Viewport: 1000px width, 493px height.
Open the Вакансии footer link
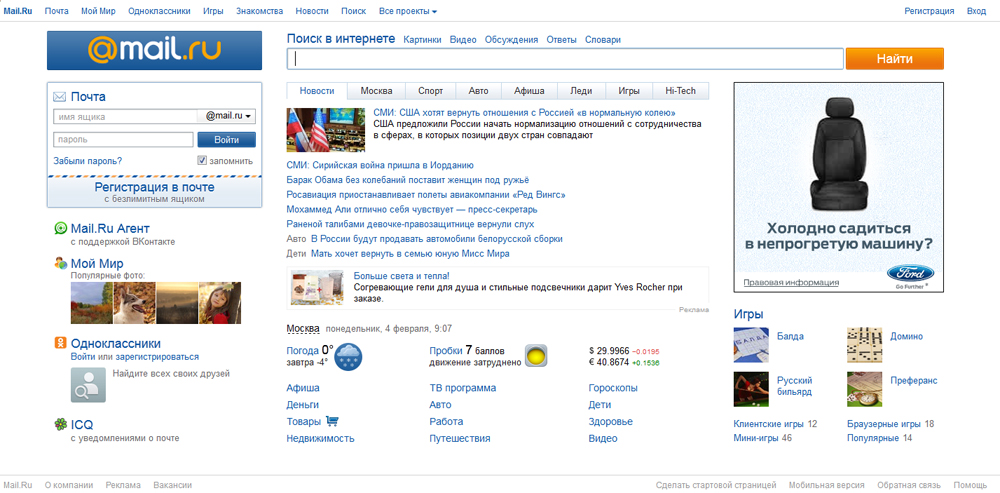[172, 485]
